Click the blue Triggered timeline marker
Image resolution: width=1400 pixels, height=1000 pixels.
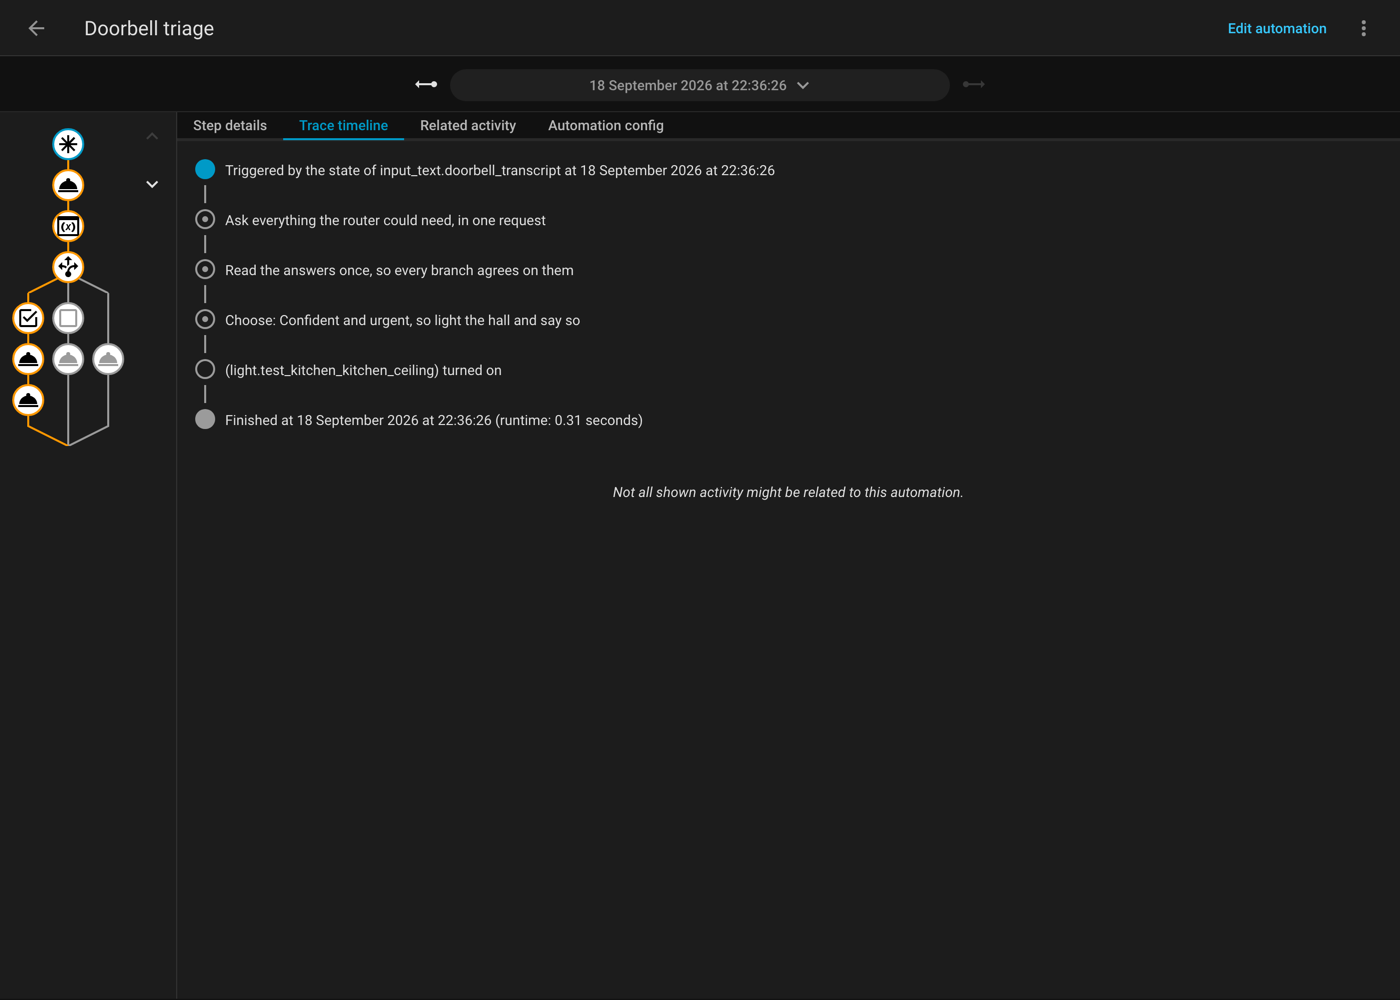coord(205,170)
